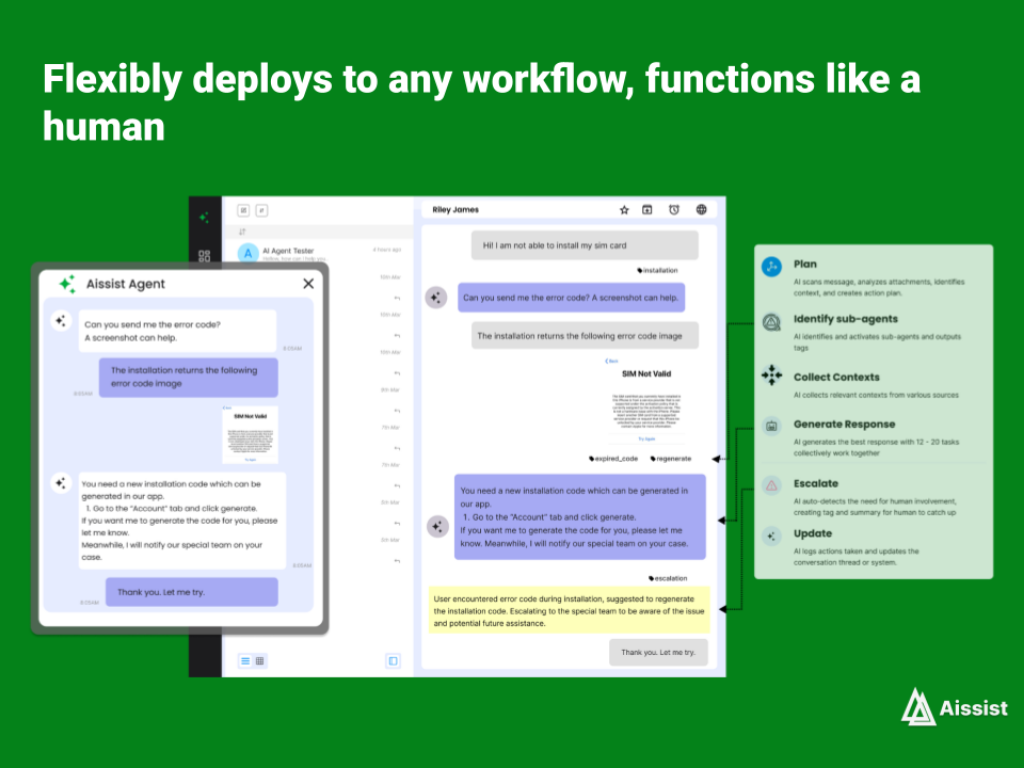
Task: Switch to grid view at the bottom of the inbox
Action: pyautogui.click(x=260, y=661)
